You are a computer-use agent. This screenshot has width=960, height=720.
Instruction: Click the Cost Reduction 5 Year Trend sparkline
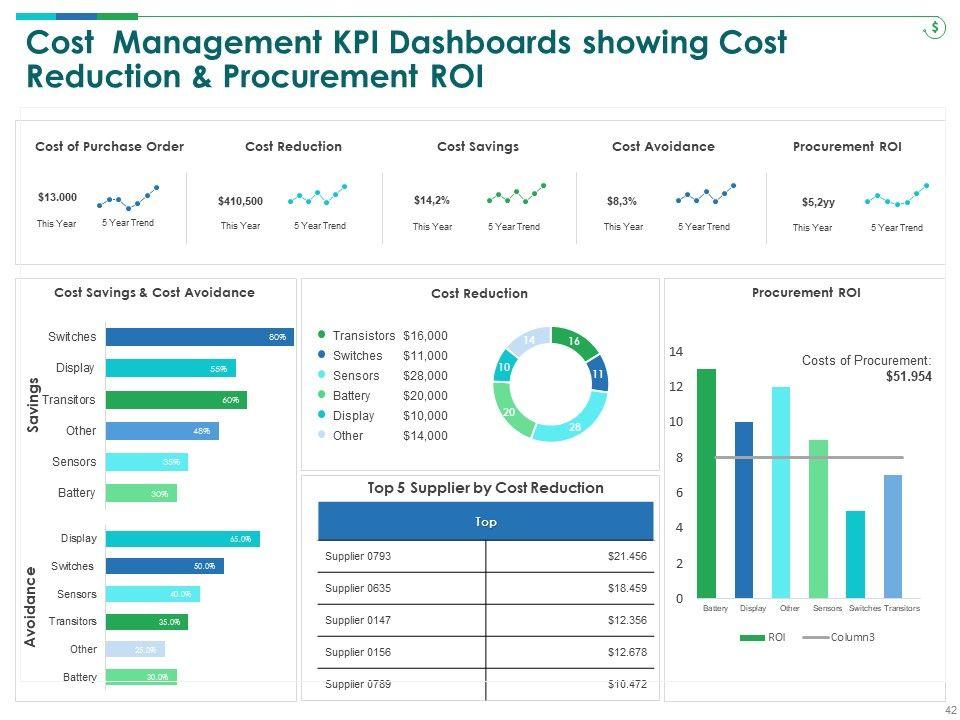318,196
